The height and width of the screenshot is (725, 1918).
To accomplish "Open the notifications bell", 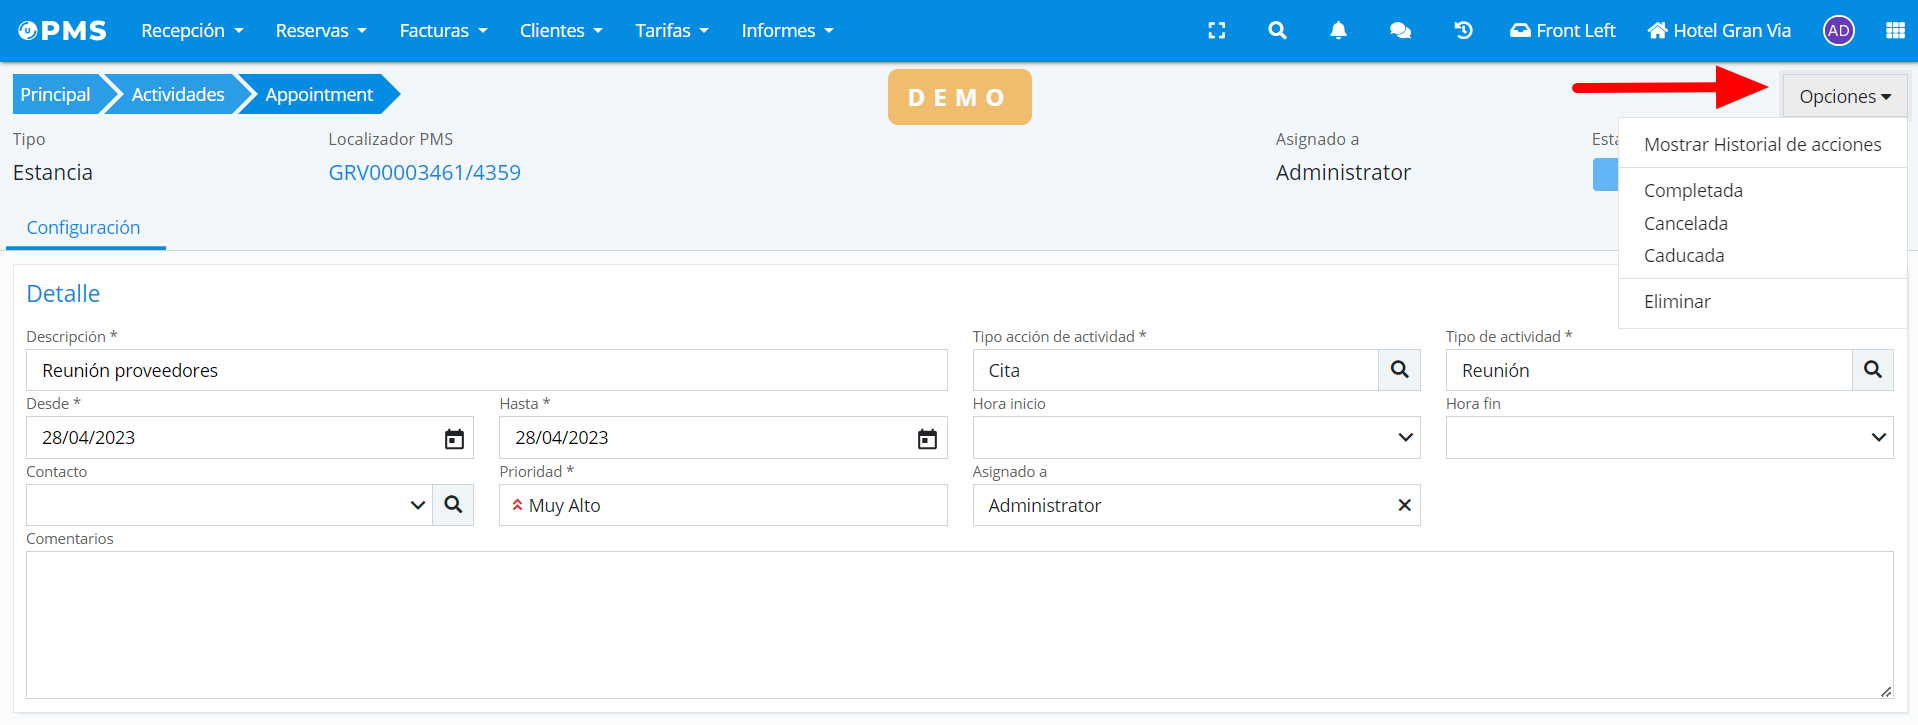I will coord(1338,31).
